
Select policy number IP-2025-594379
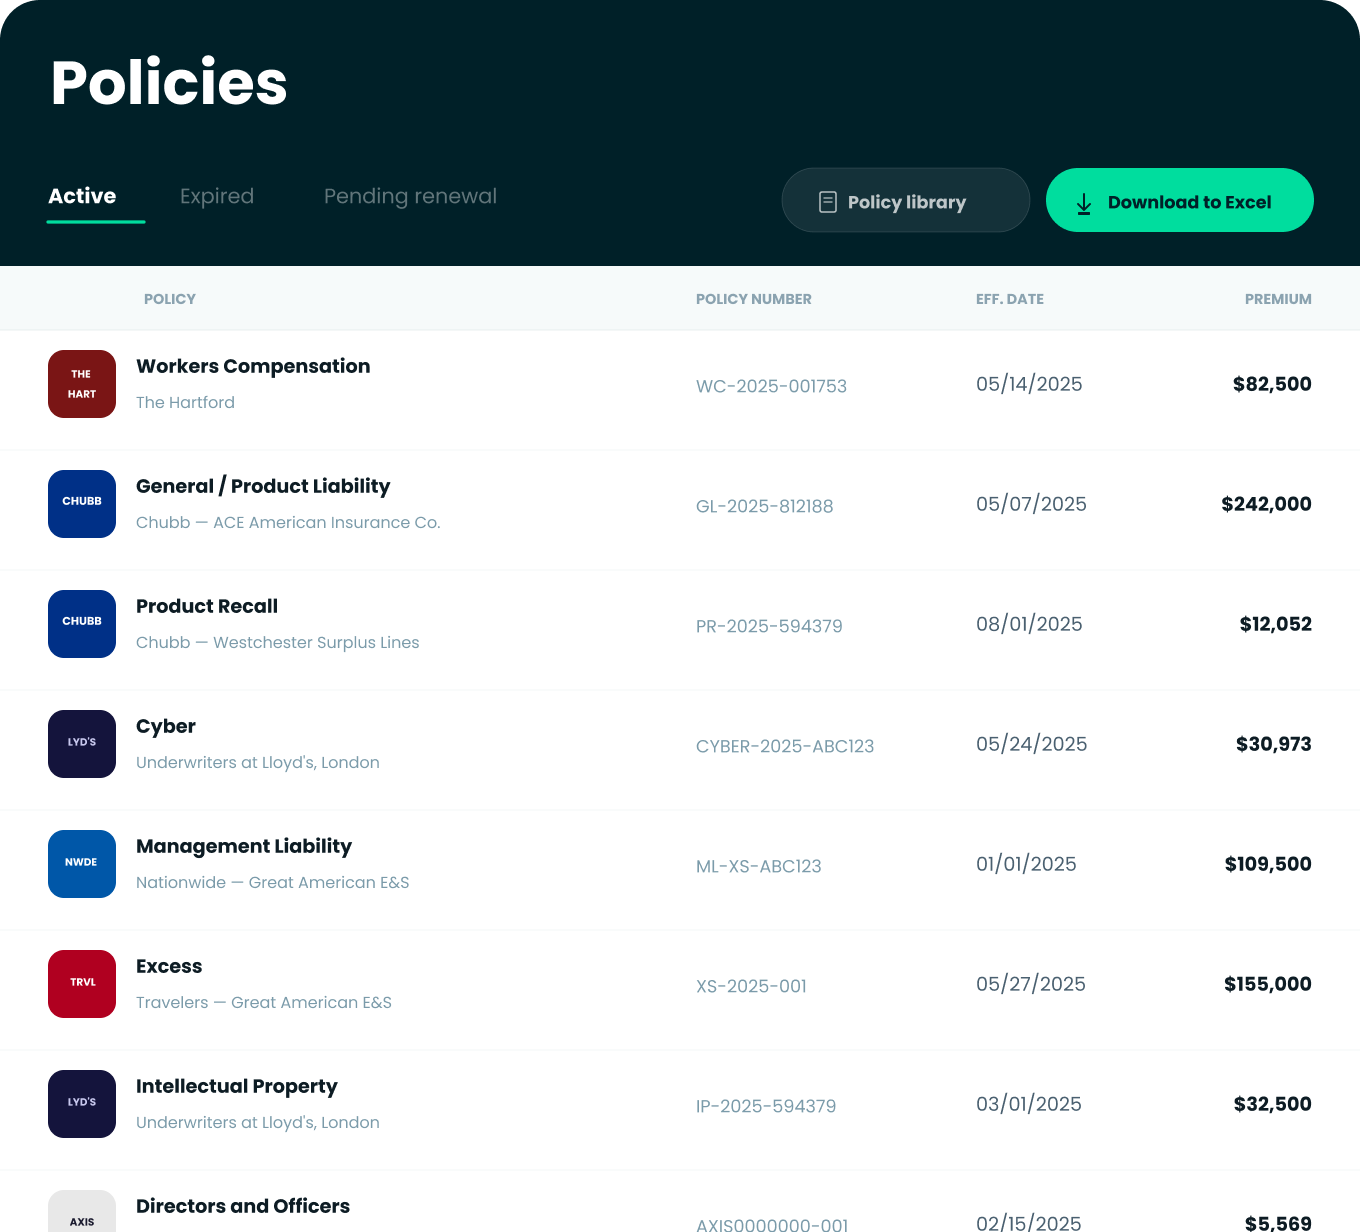tap(766, 1106)
